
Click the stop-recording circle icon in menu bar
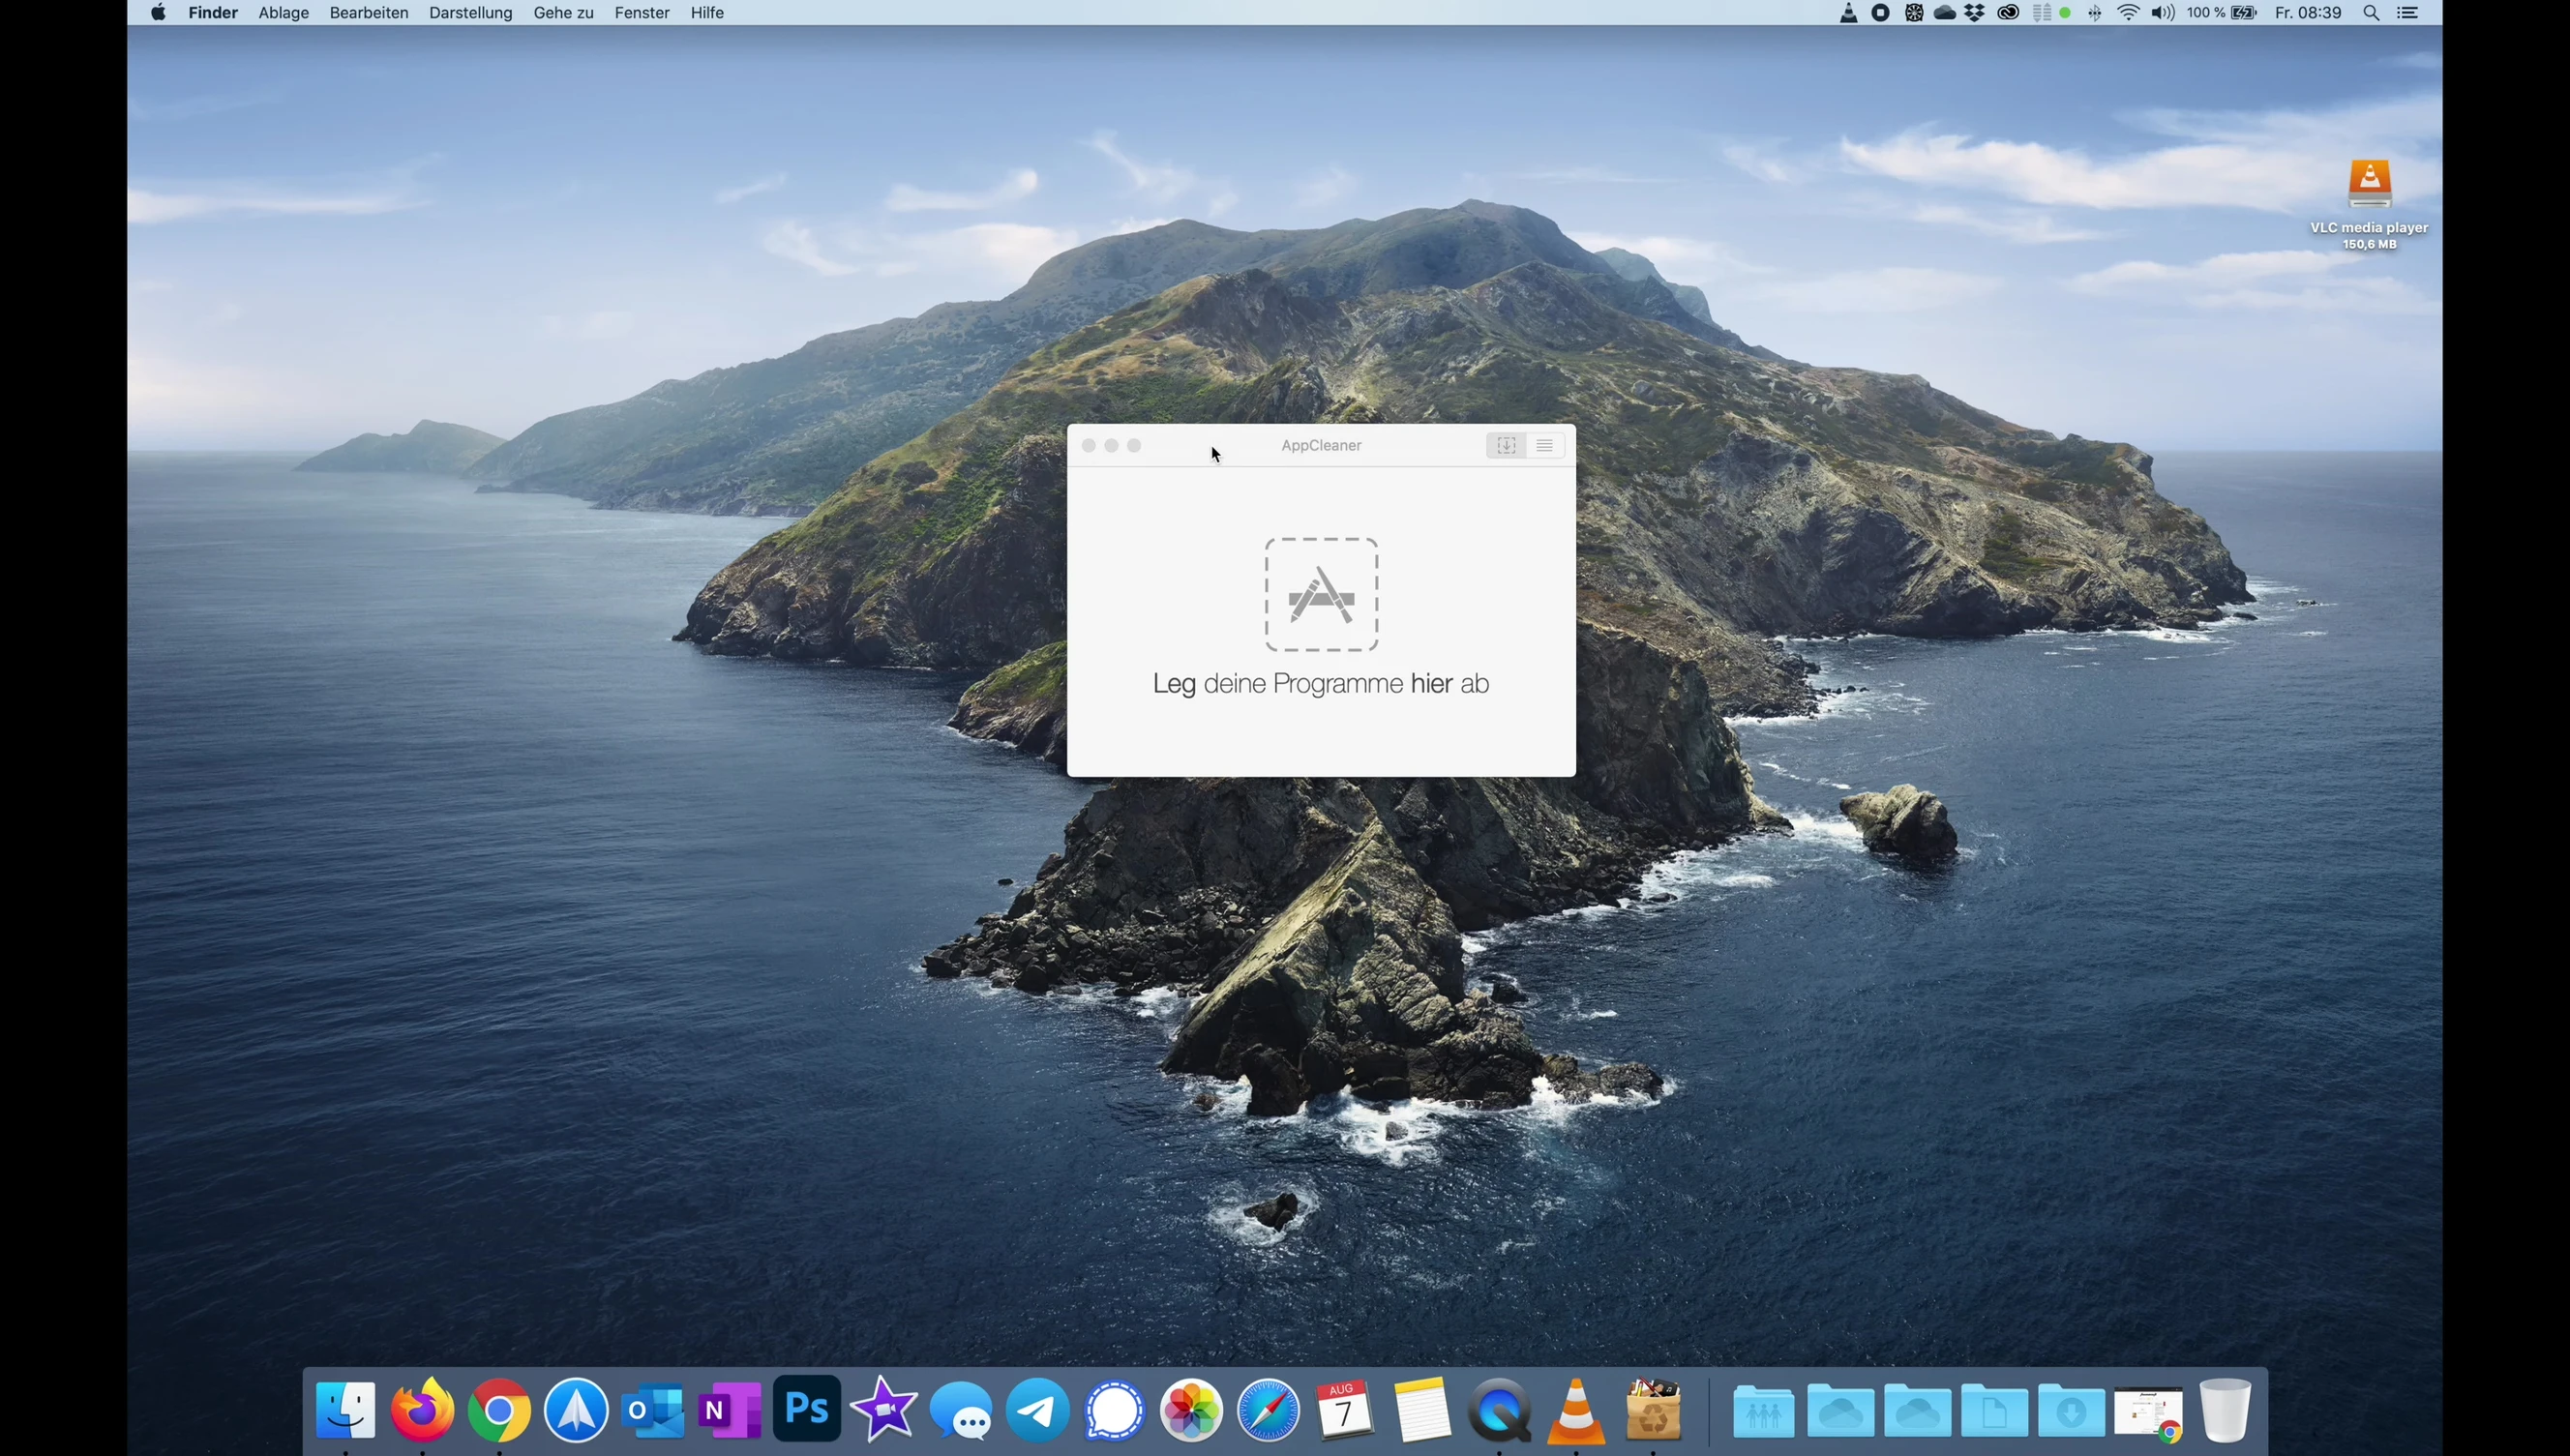pos(1880,13)
